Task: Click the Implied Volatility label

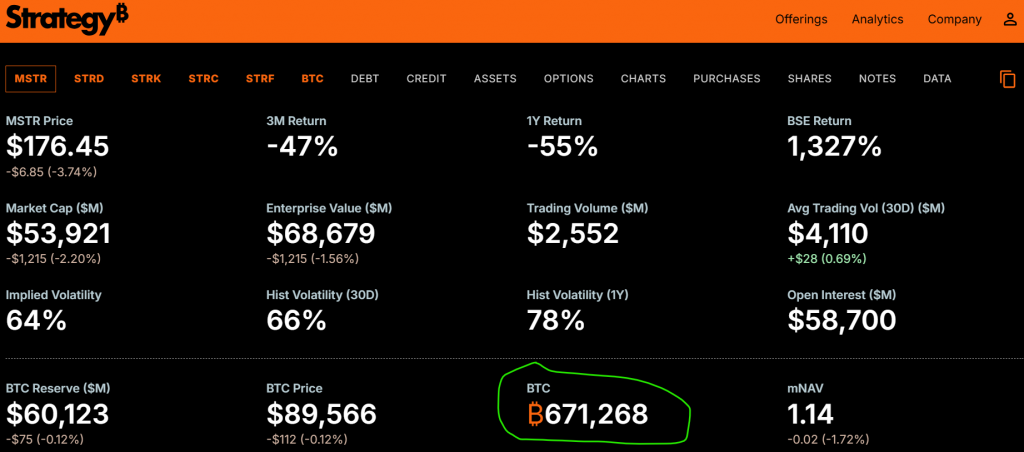Action: (54, 295)
